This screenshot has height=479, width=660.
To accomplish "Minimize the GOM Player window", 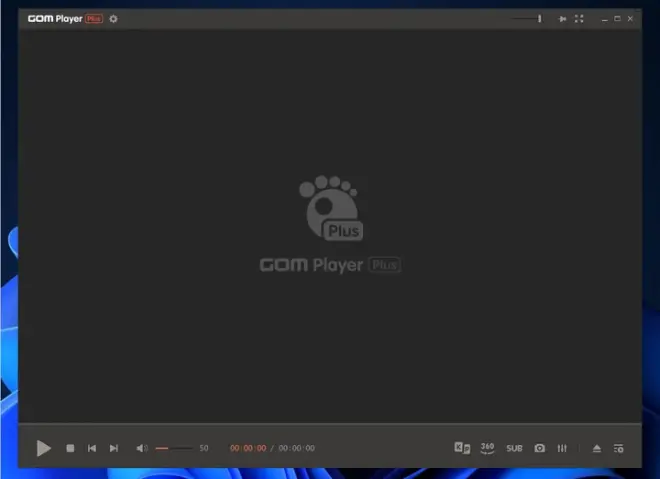I will 604,19.
